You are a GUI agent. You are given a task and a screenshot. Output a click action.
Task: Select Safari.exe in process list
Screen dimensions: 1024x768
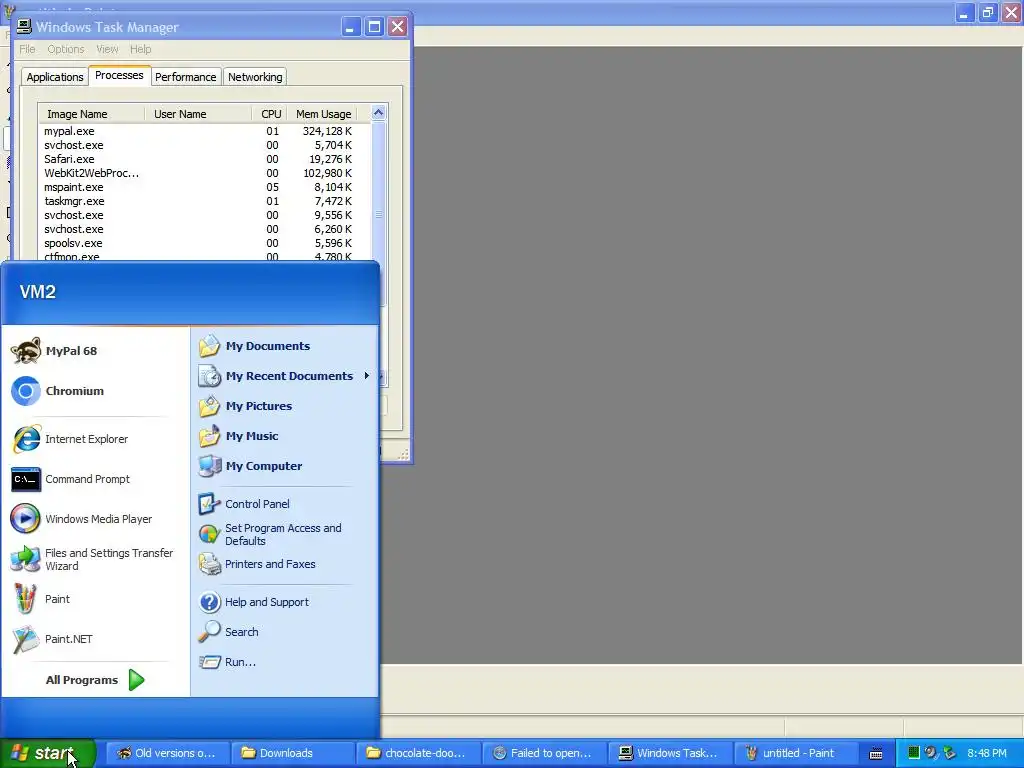pyautogui.click(x=204, y=159)
